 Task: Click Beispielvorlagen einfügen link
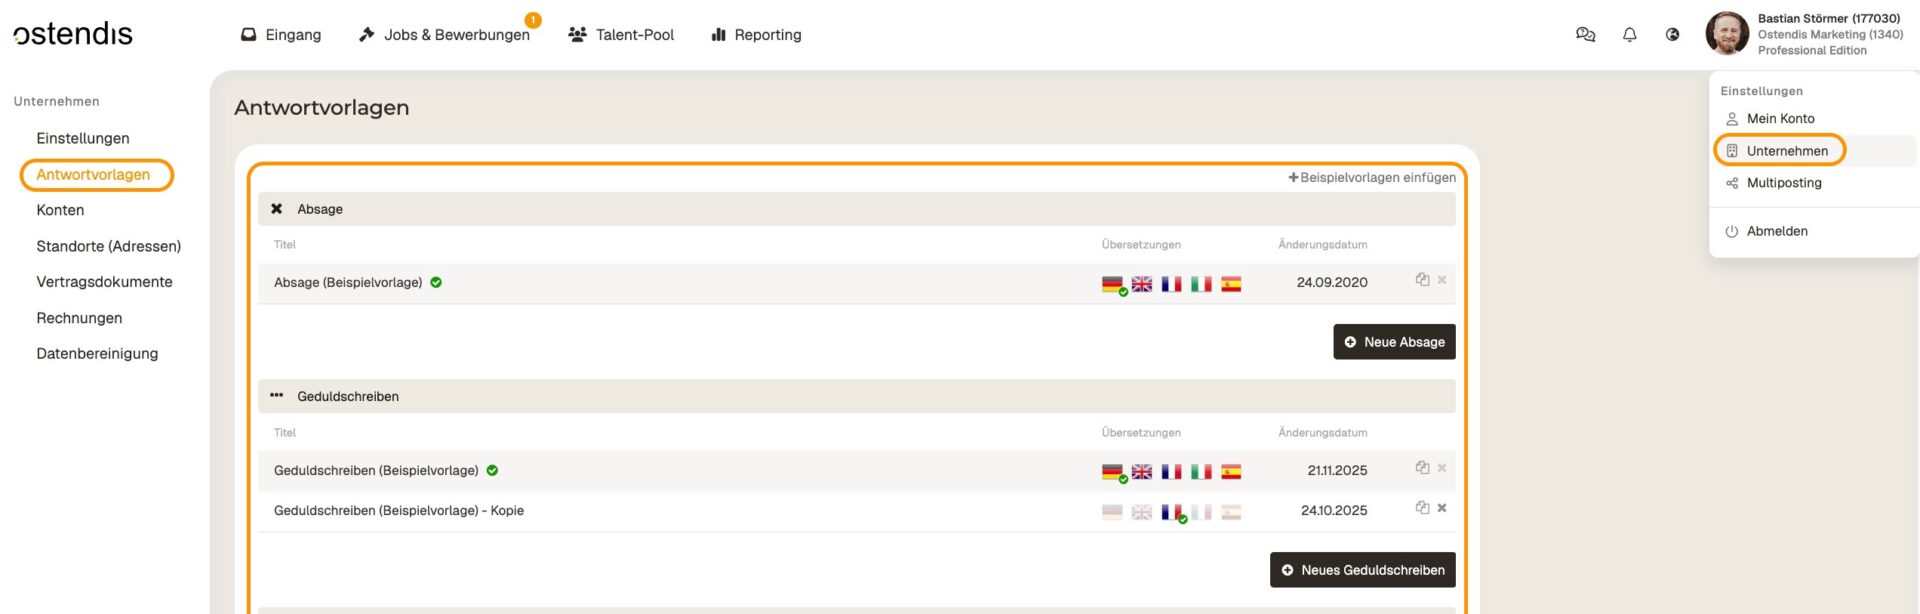[1371, 178]
